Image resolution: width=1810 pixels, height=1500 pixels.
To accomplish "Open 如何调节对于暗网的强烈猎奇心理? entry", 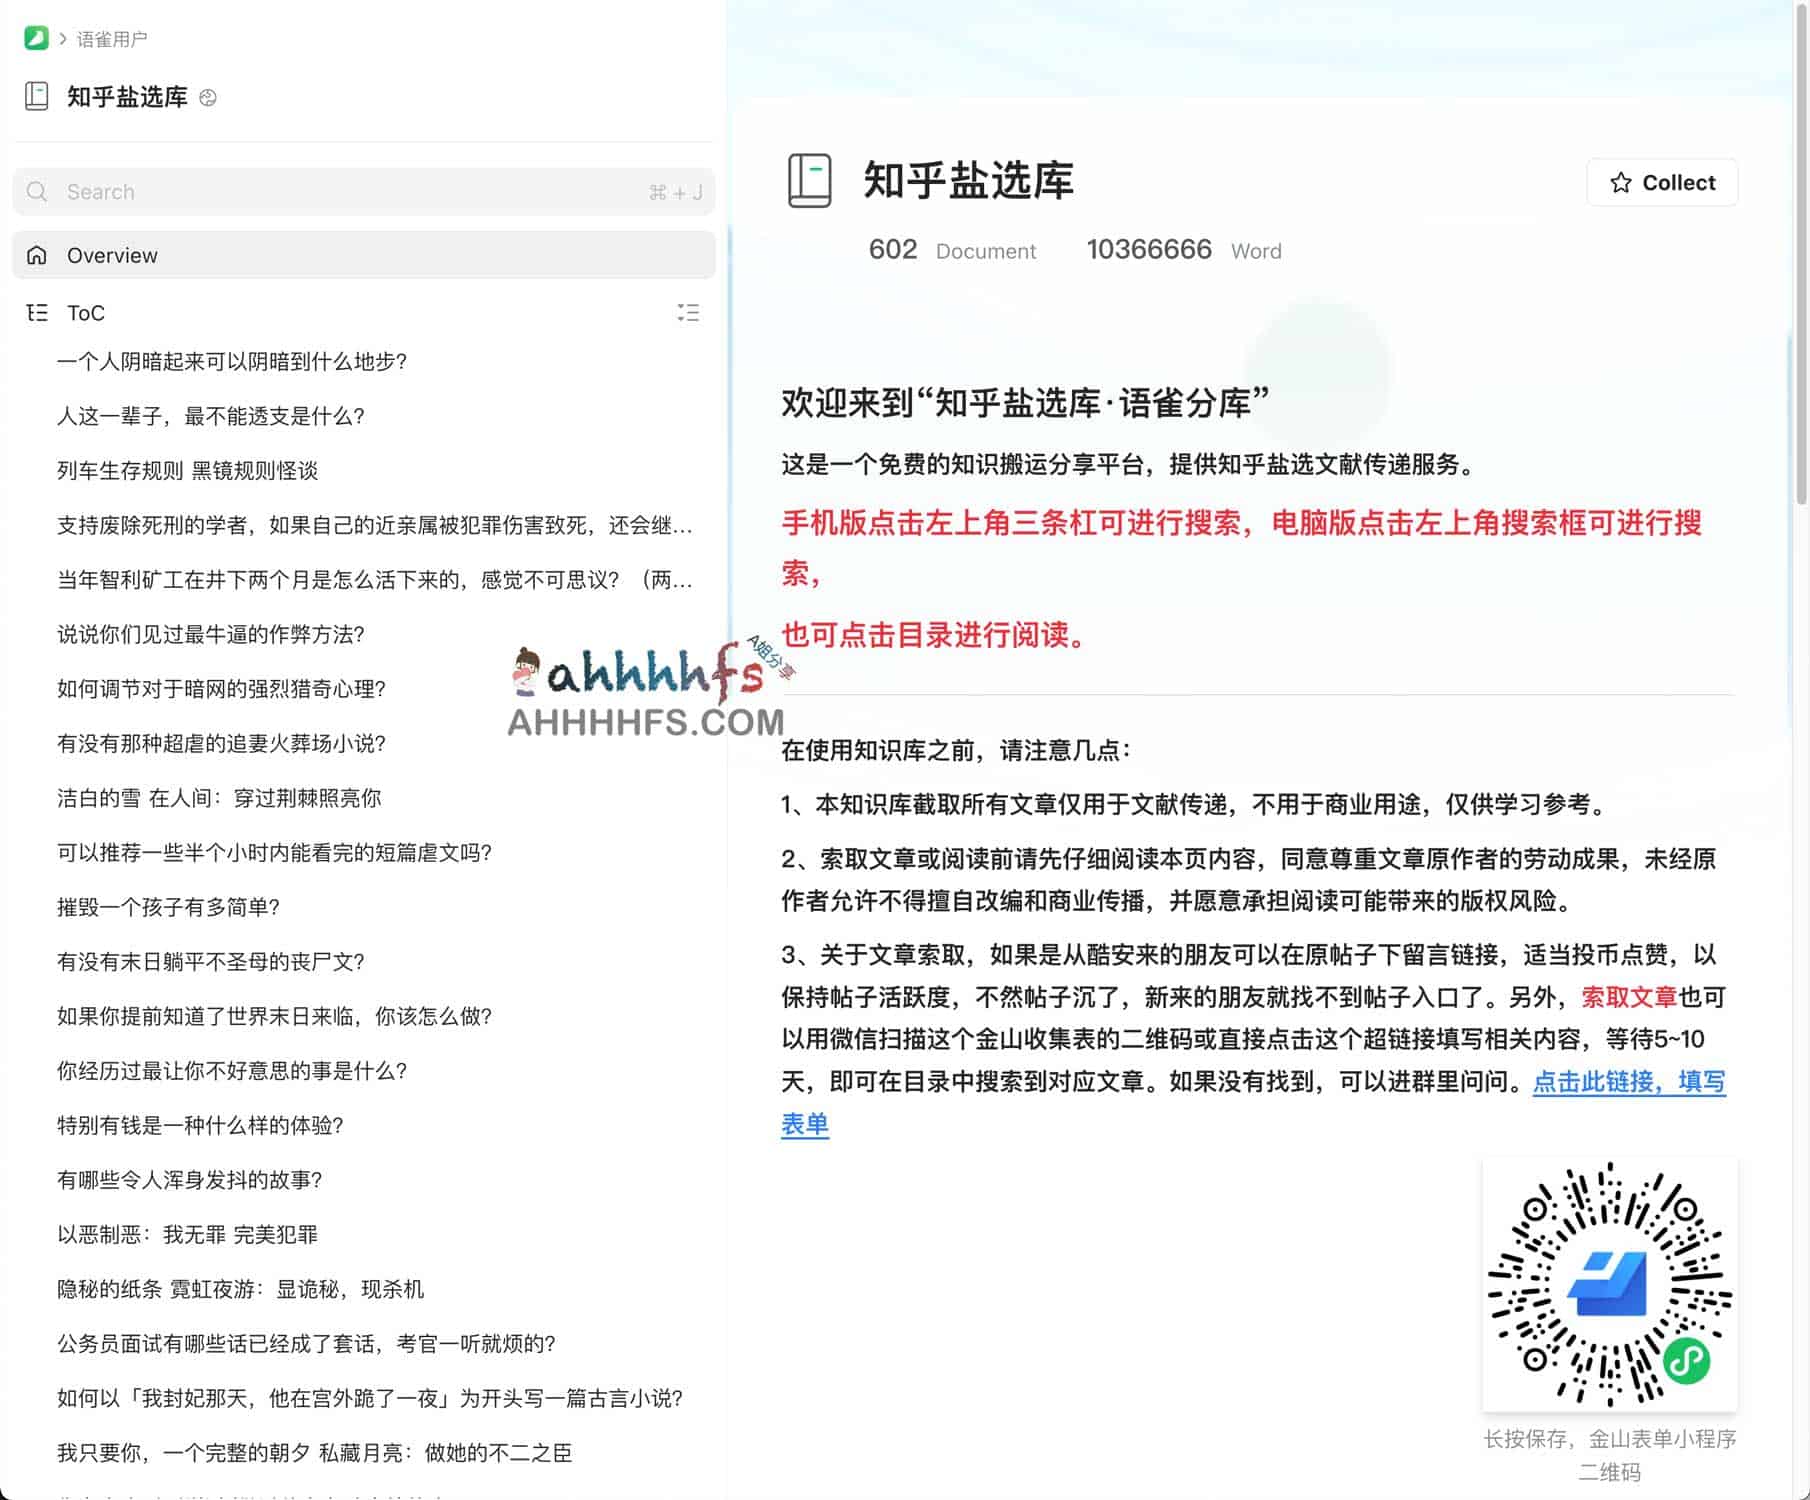I will coord(221,689).
